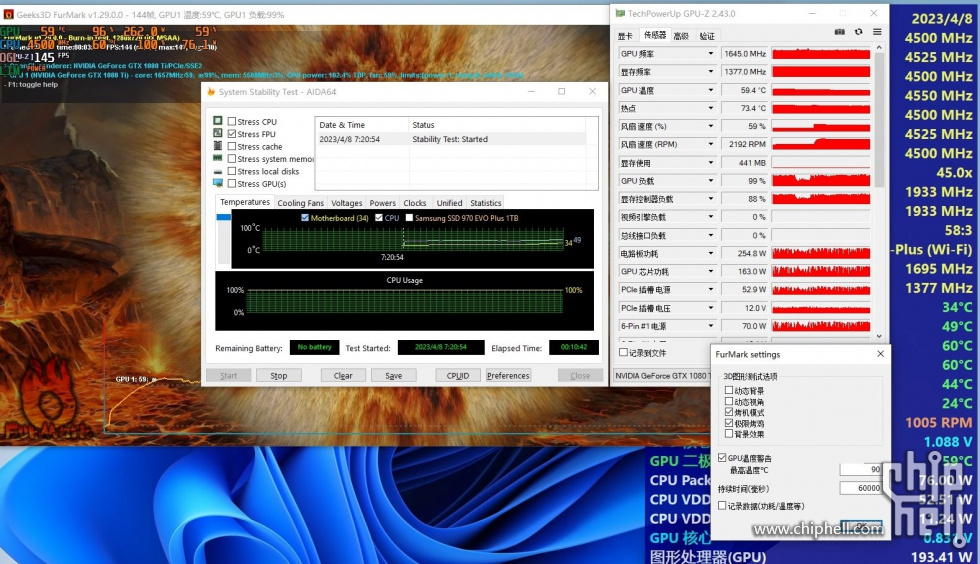Check 记录数据(功耗/温度等) option
980x564 pixels.
[x=722, y=505]
